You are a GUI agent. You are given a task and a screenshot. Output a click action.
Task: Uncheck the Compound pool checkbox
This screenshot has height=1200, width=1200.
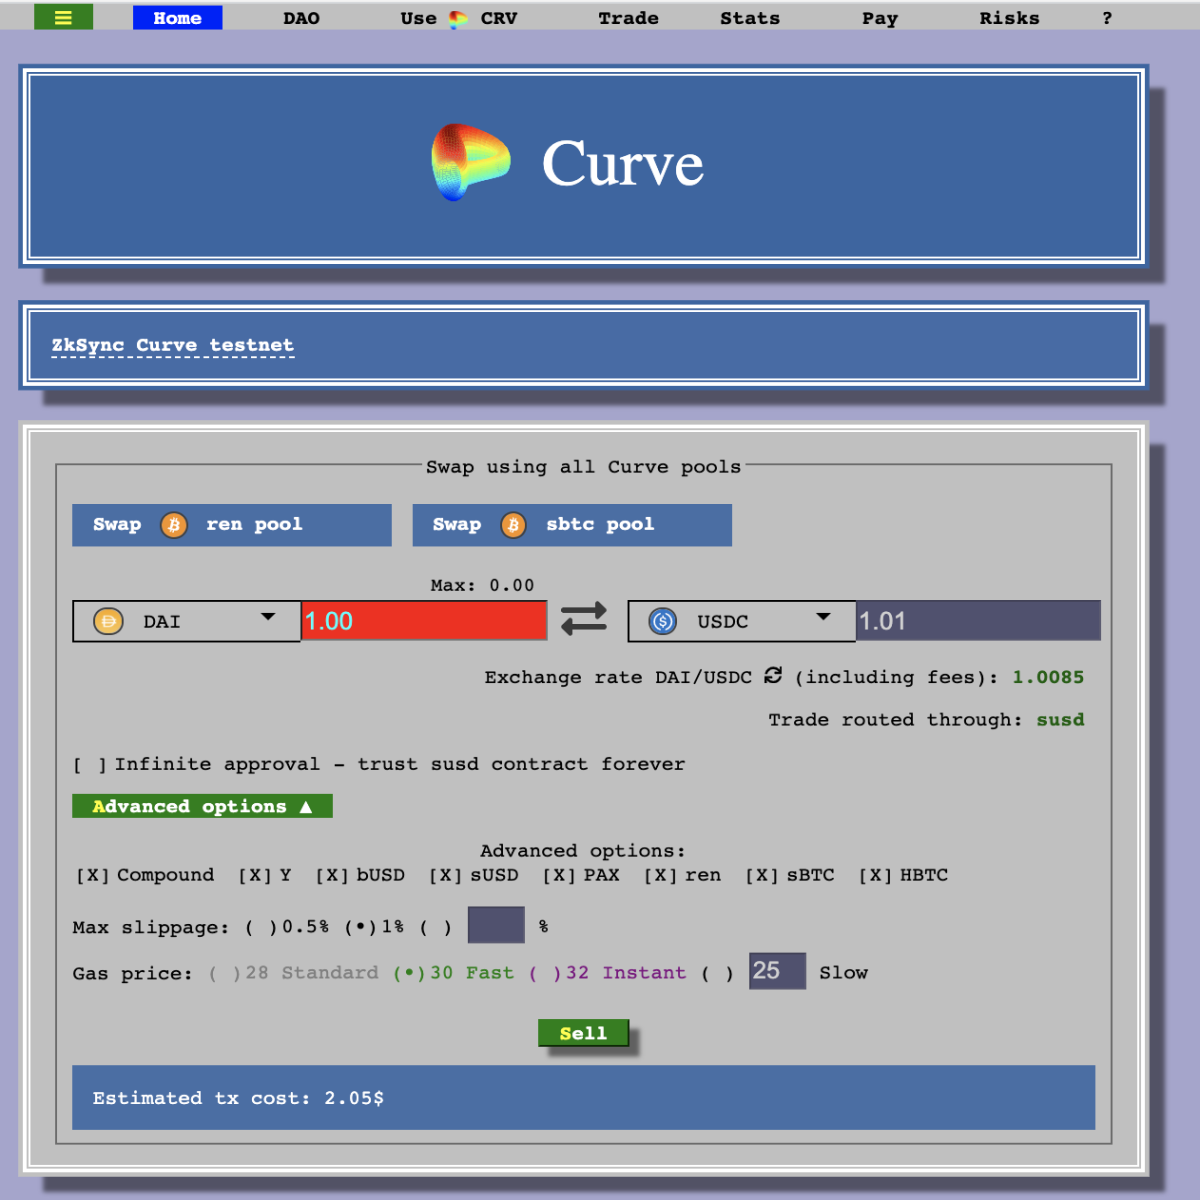(92, 875)
